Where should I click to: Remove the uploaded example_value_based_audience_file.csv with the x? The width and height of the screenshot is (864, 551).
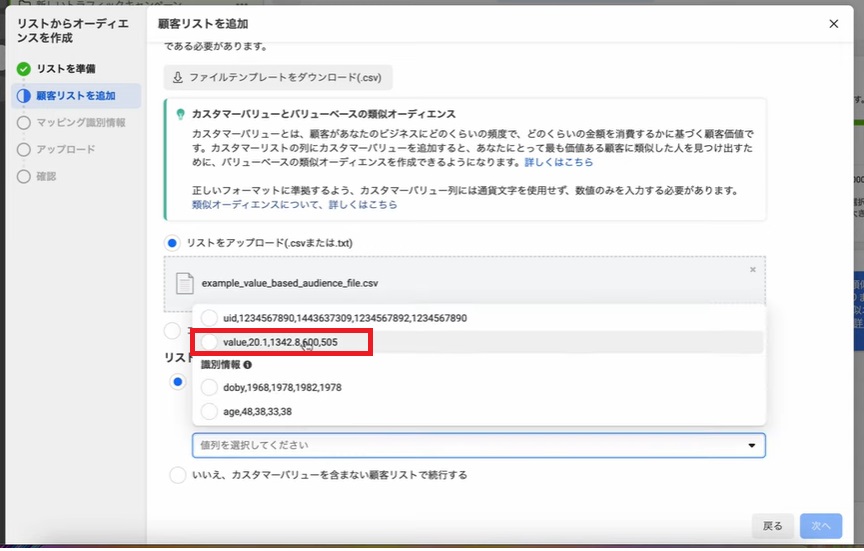pos(753,270)
